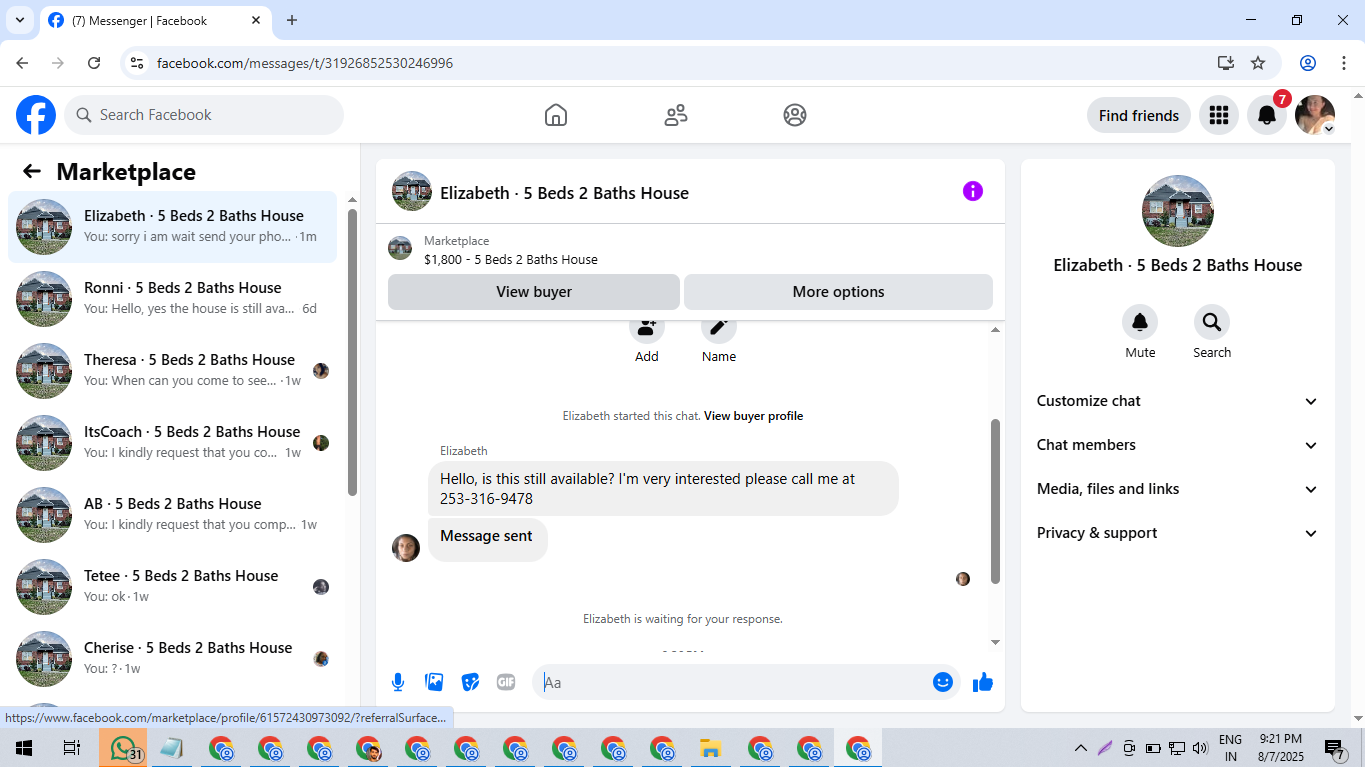Click the Add people icon in chat
1365x767 pixels.
coord(647,327)
